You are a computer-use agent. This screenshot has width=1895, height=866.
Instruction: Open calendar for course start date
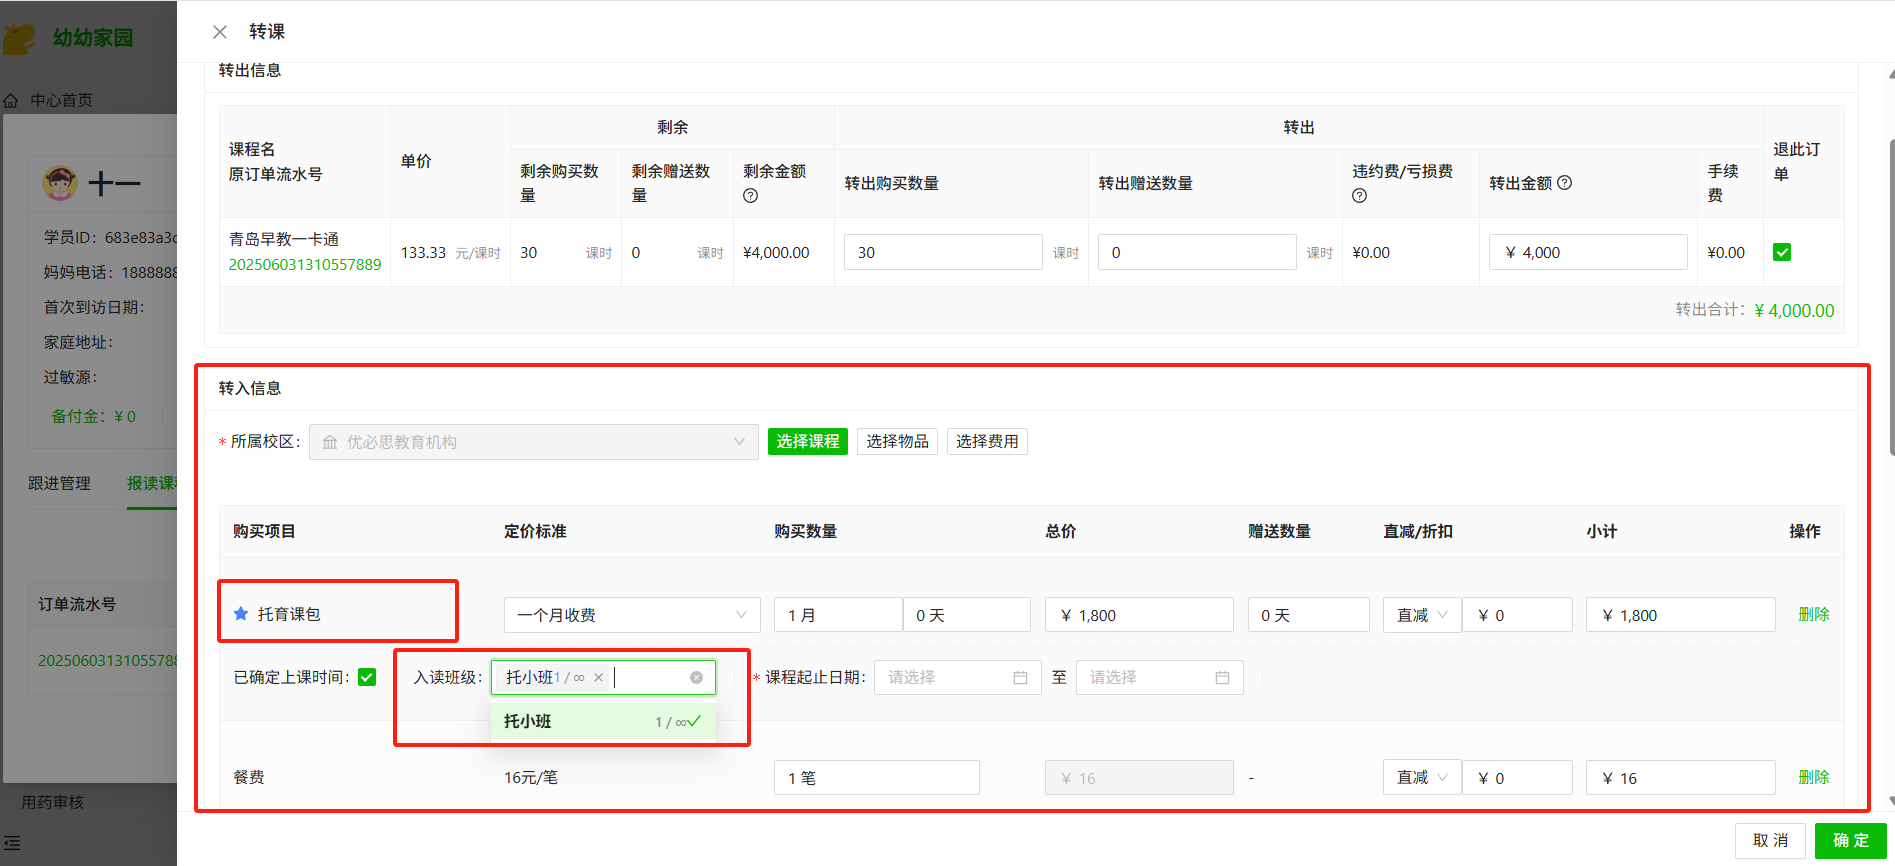click(1019, 678)
